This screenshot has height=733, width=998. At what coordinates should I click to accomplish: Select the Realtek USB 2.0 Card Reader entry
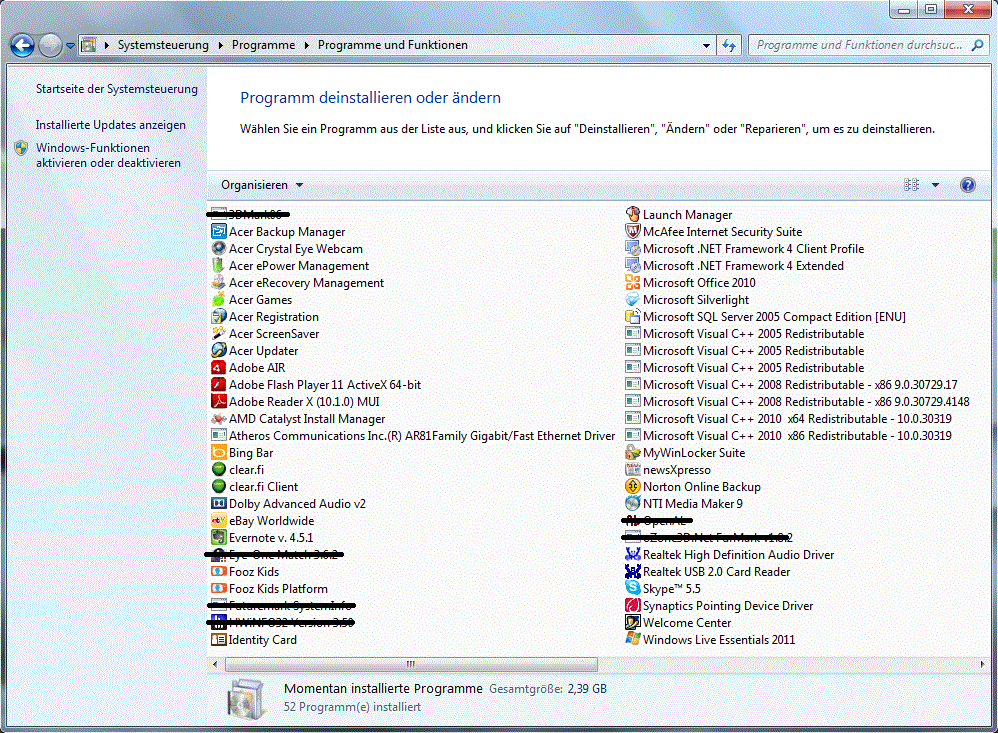coord(708,571)
